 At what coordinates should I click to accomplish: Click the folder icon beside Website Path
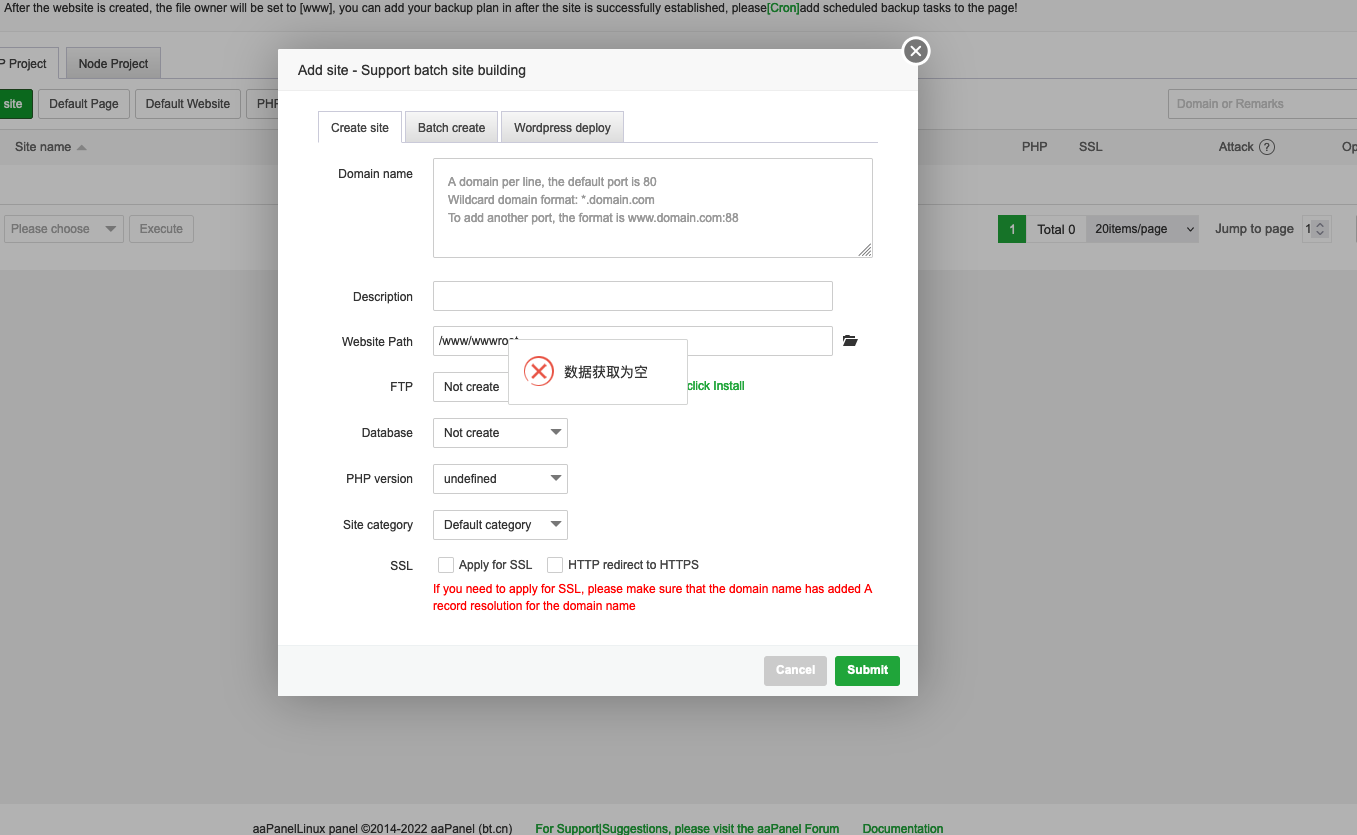[850, 341]
